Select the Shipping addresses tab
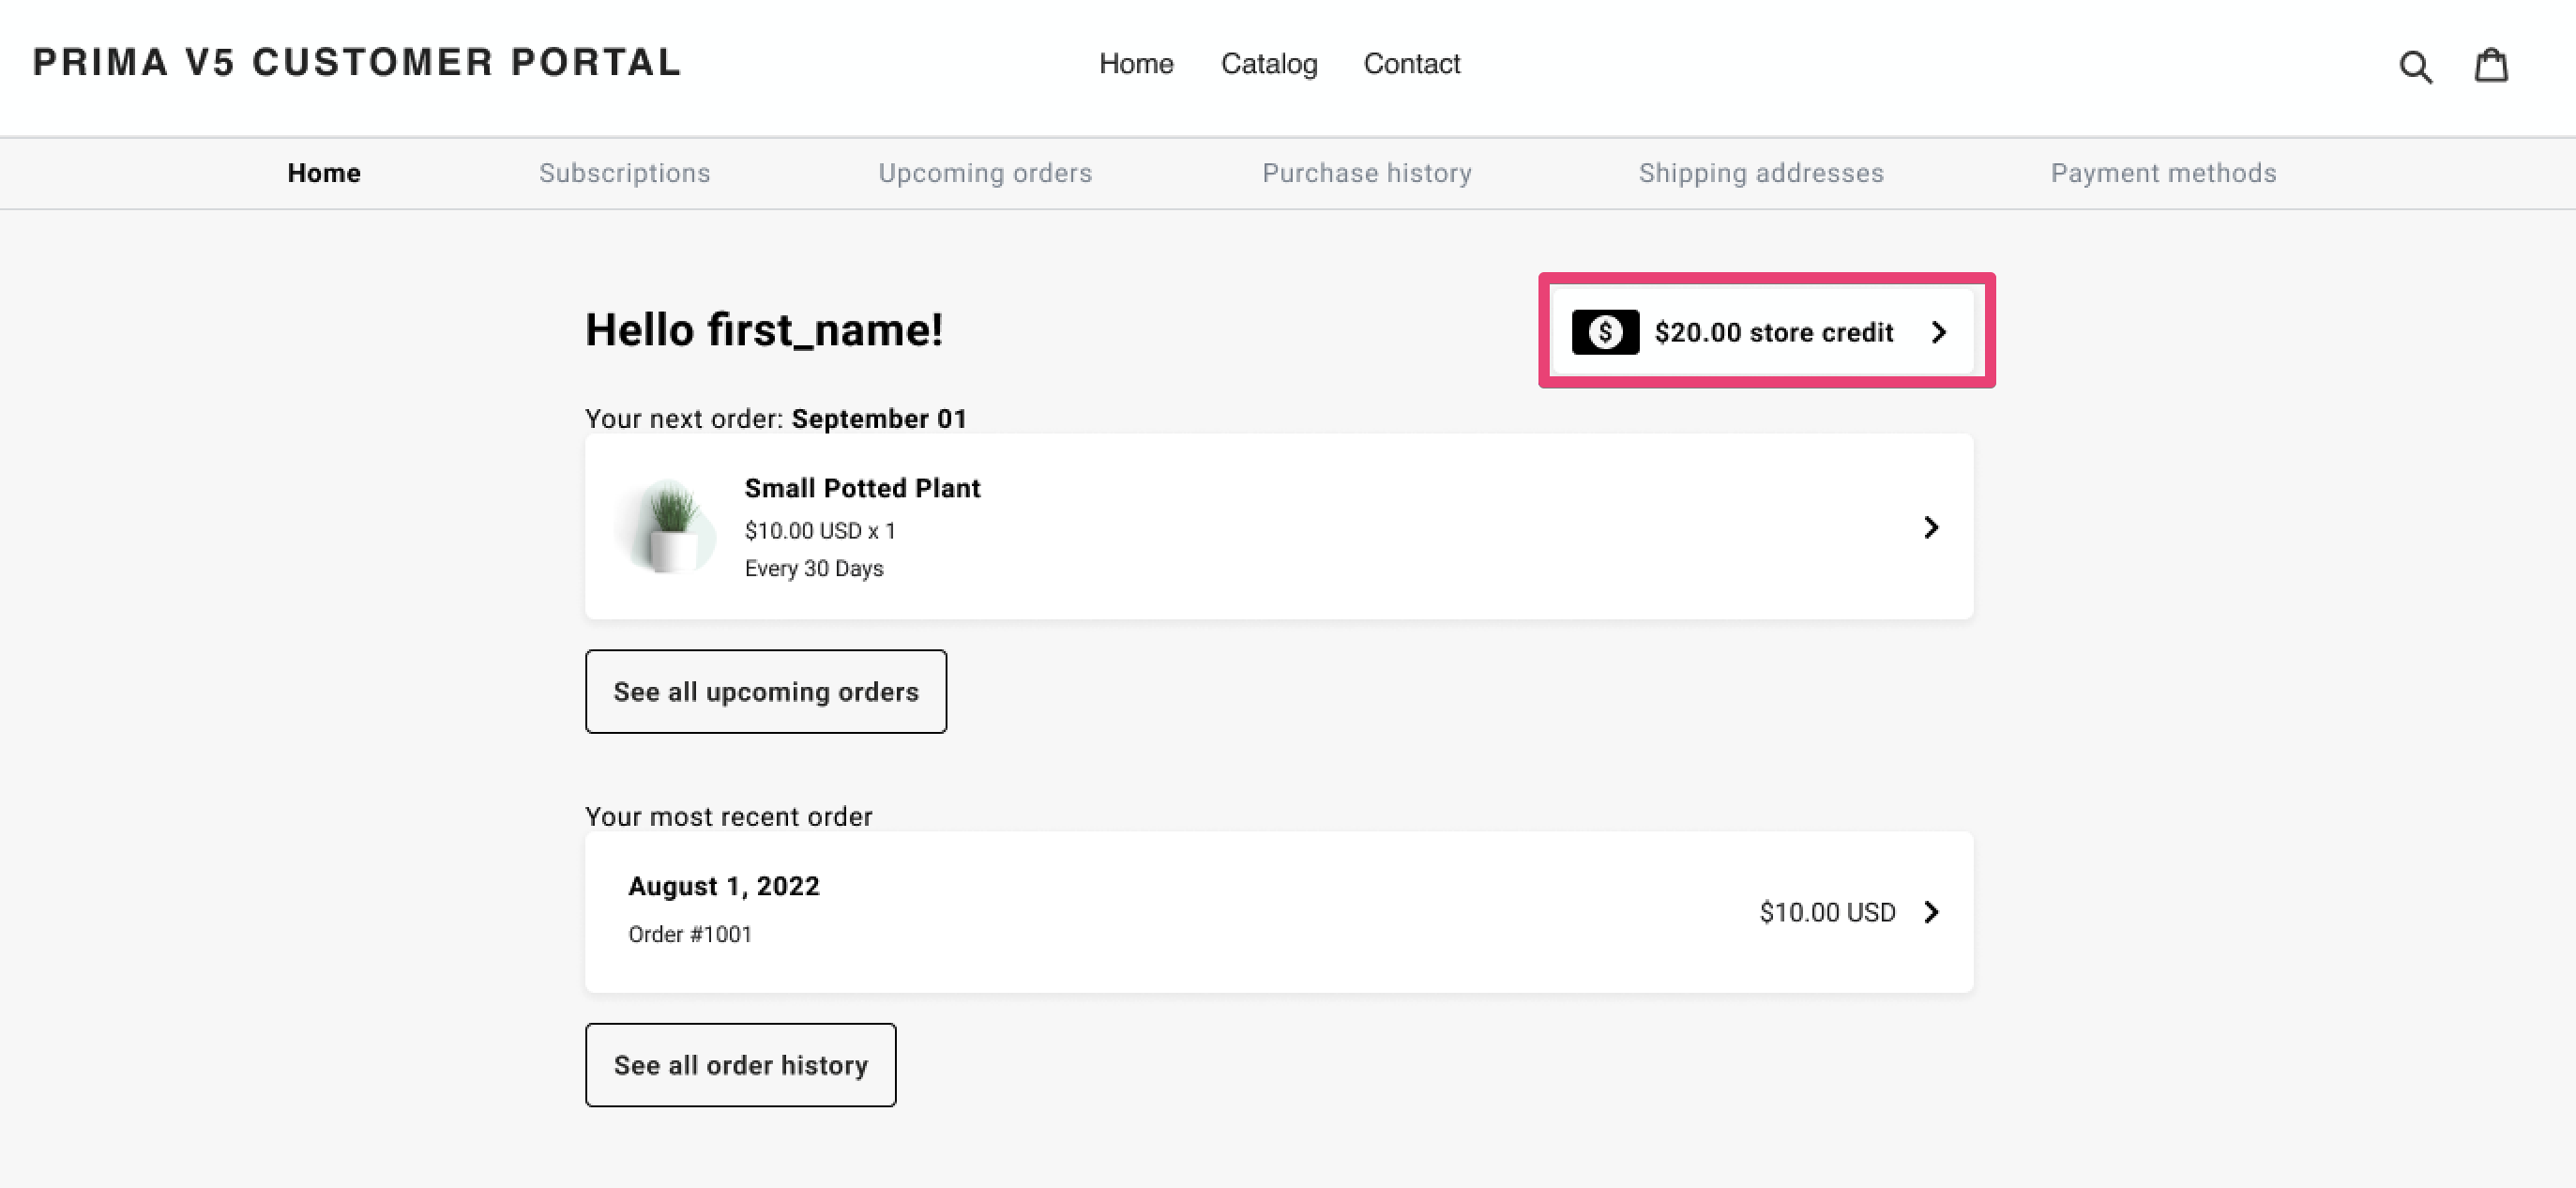 click(x=1760, y=173)
